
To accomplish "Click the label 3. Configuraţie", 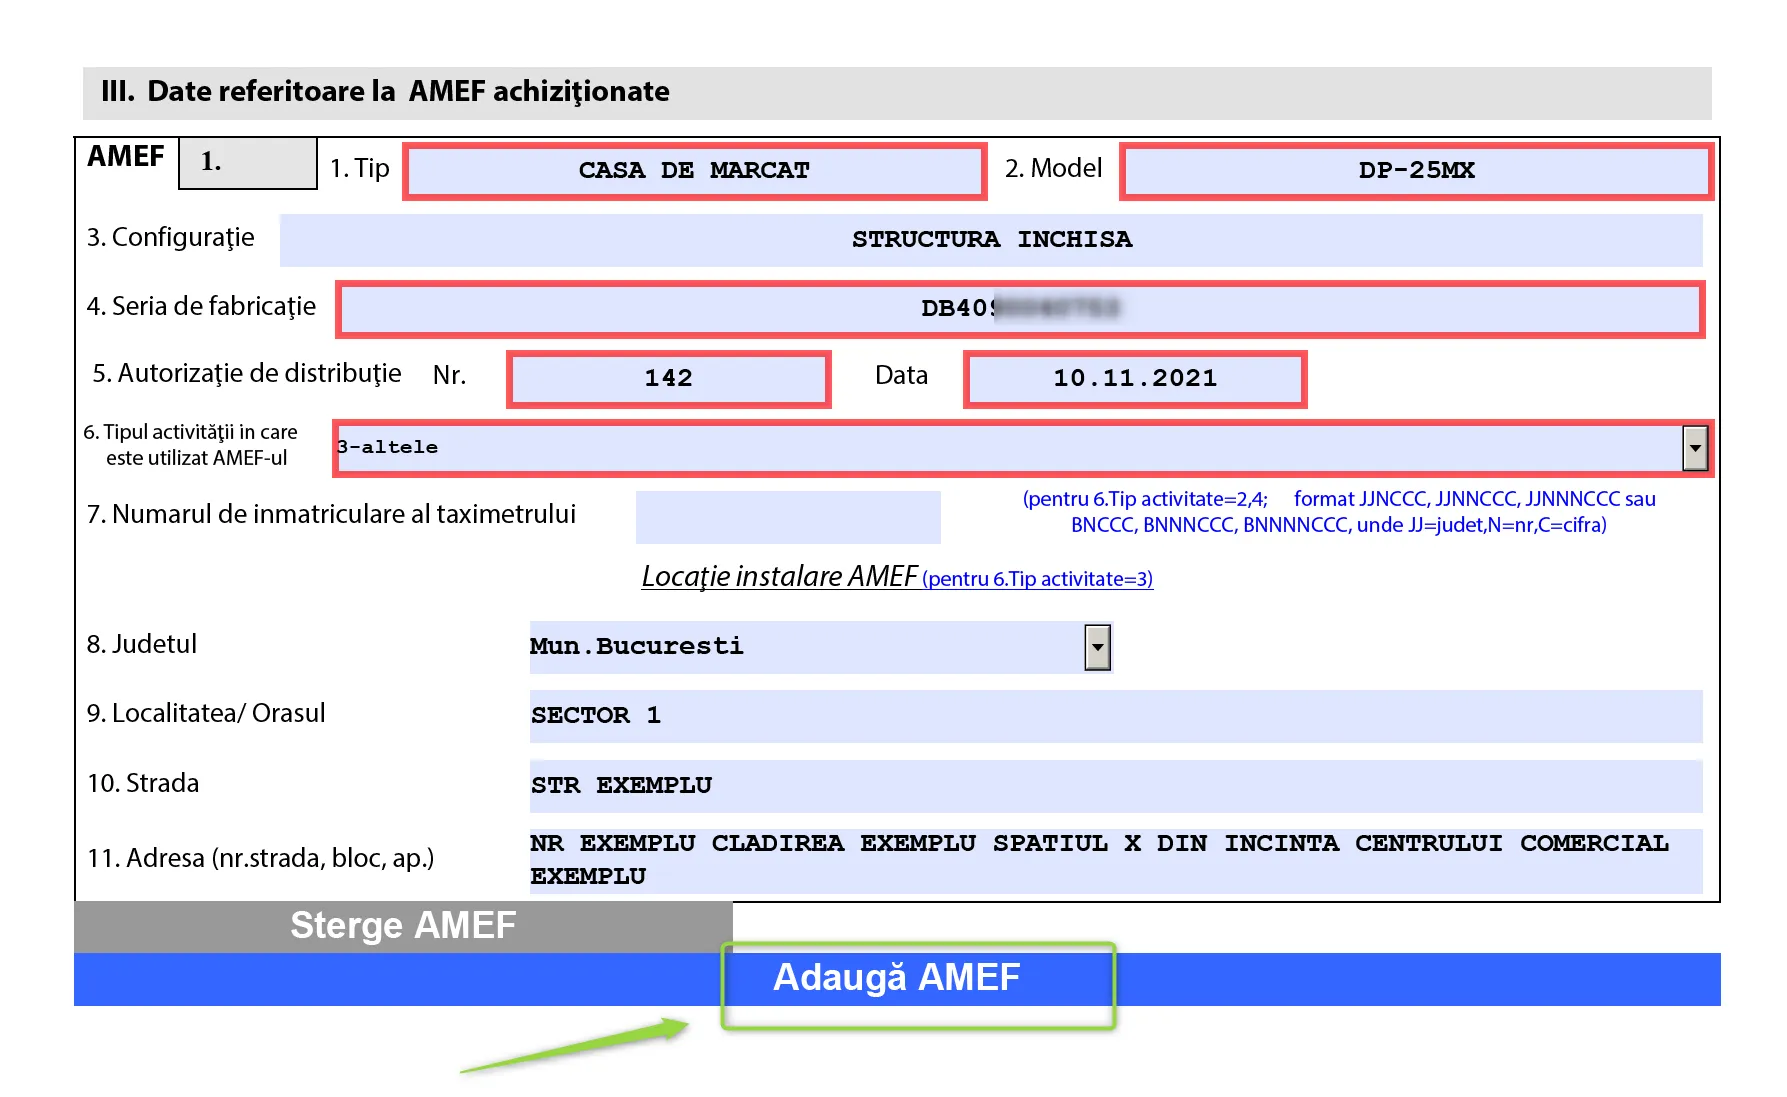I will pyautogui.click(x=170, y=238).
